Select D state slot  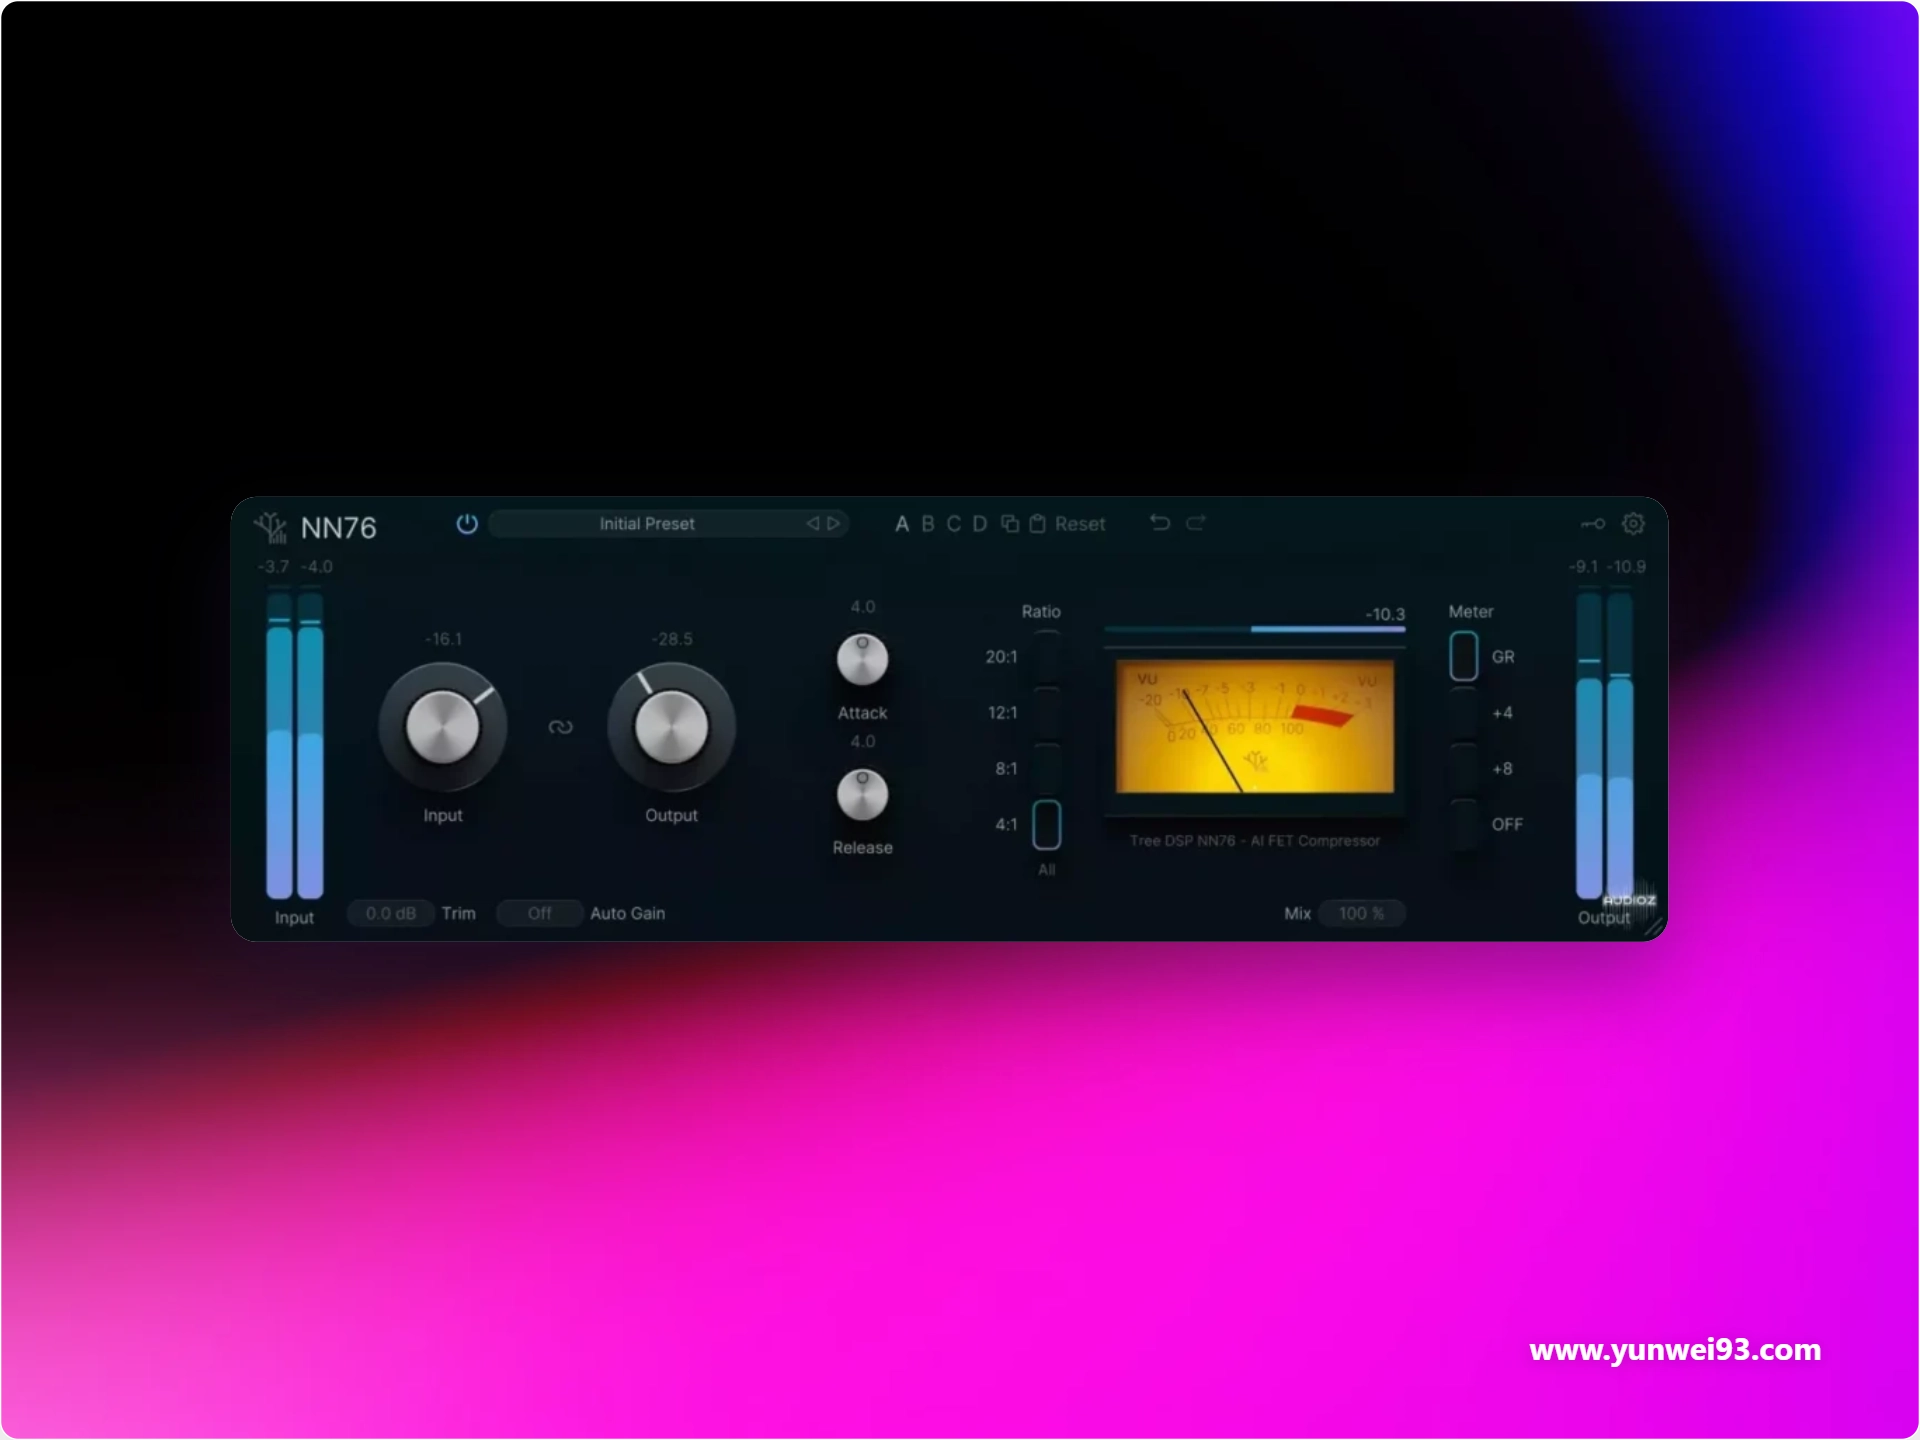click(x=980, y=524)
